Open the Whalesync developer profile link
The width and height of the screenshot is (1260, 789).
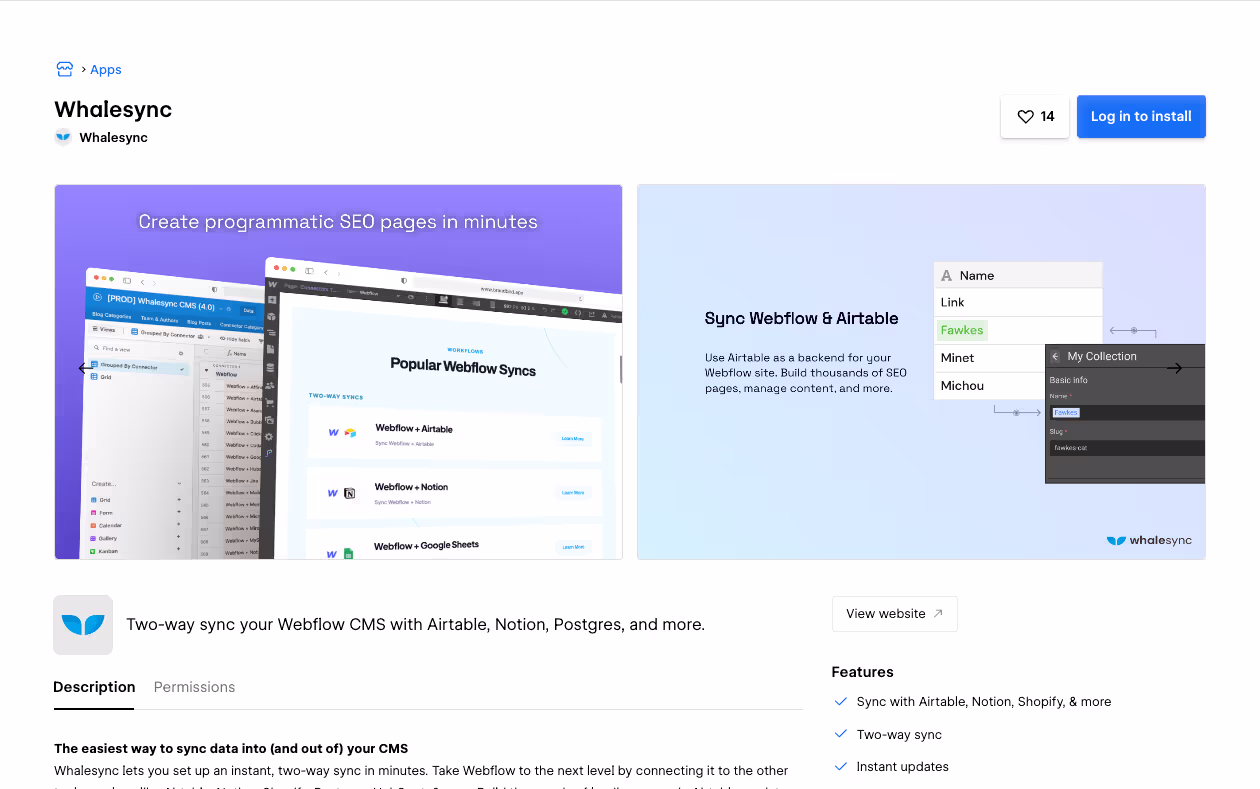click(114, 138)
